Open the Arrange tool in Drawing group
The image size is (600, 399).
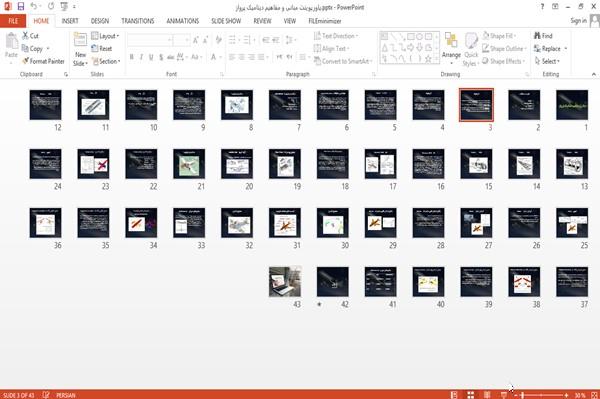point(451,47)
